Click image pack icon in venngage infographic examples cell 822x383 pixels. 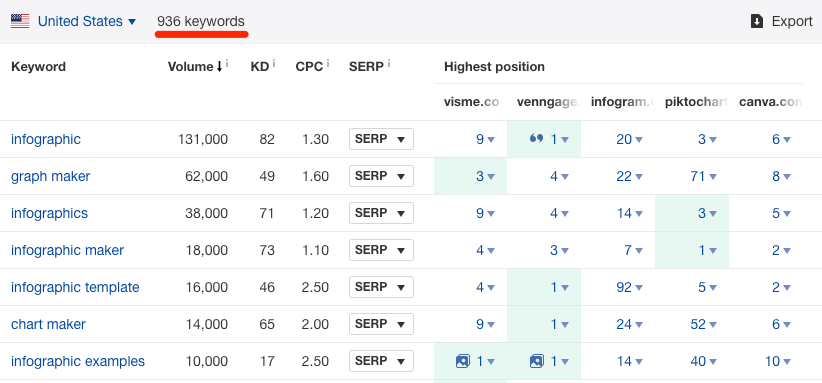pos(537,361)
